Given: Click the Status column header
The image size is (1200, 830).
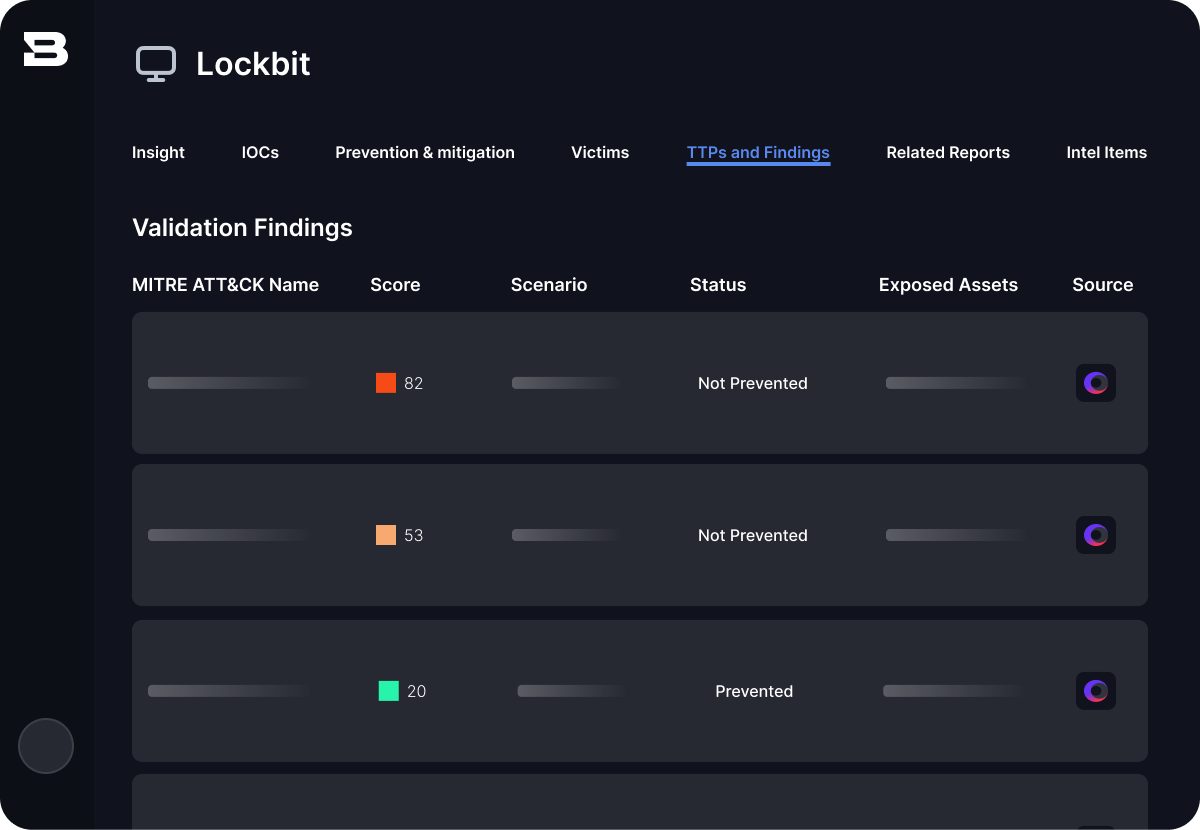Looking at the screenshot, I should pos(718,285).
